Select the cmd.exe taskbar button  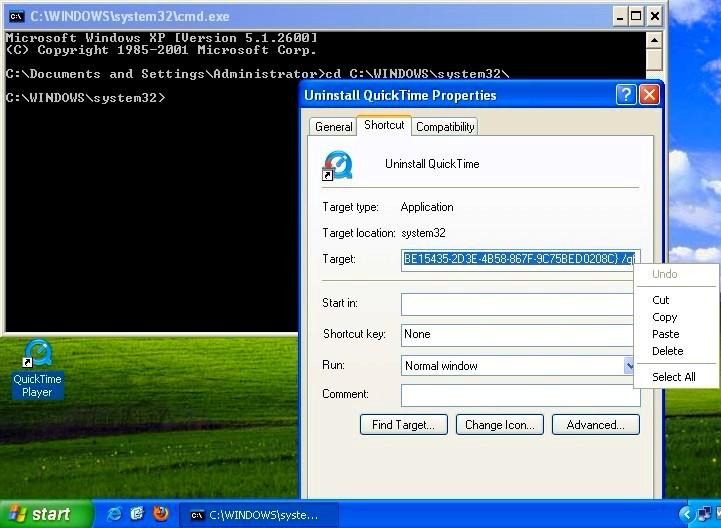click(258, 515)
